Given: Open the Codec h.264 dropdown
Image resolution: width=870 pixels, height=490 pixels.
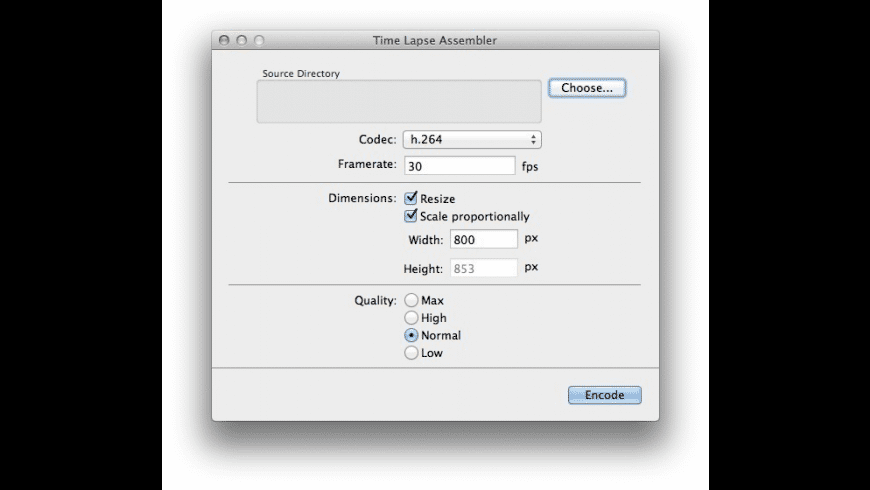Looking at the screenshot, I should [x=471, y=140].
